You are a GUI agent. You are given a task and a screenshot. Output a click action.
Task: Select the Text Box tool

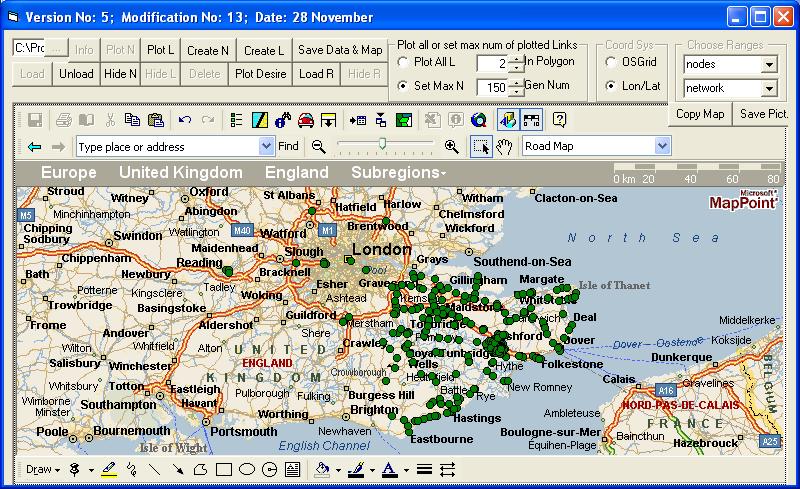click(x=292, y=470)
